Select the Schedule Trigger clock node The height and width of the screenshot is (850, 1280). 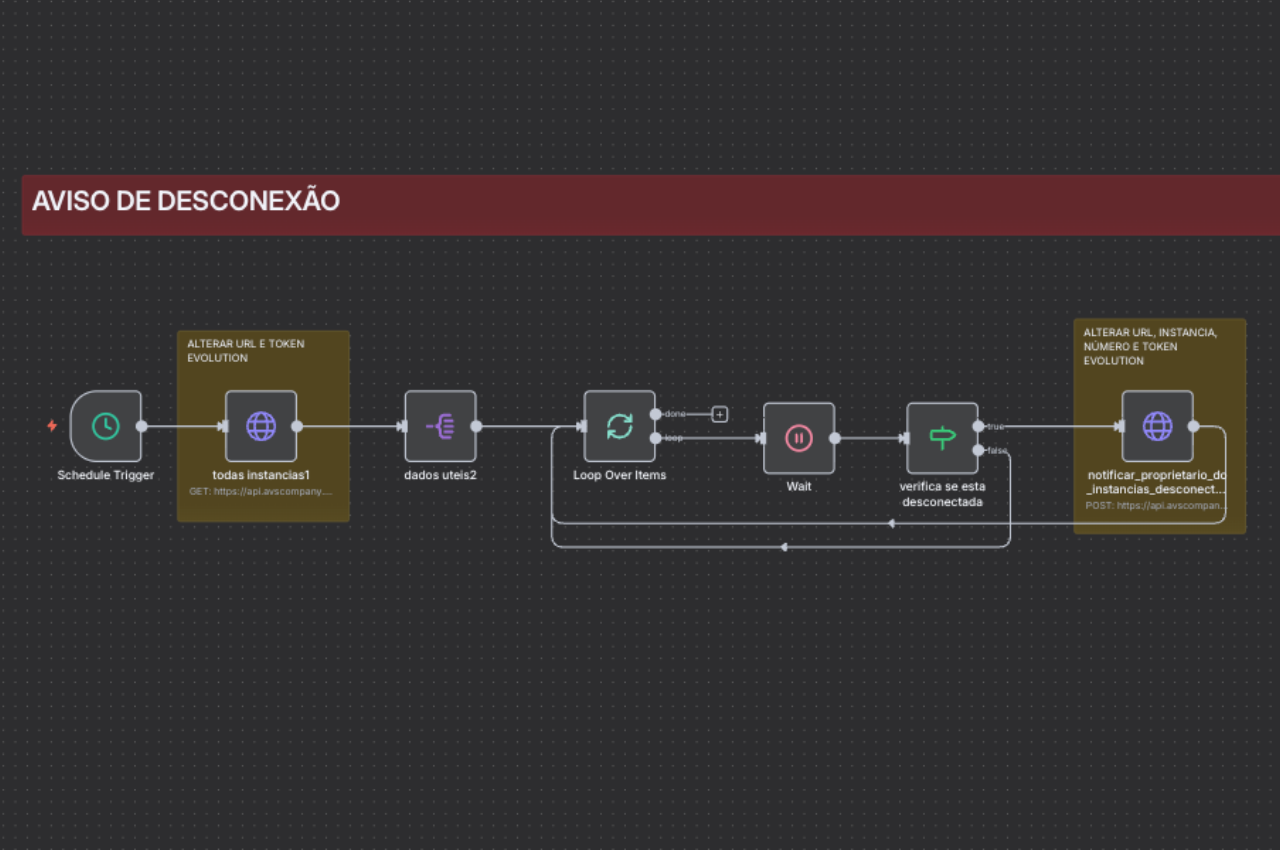(105, 426)
